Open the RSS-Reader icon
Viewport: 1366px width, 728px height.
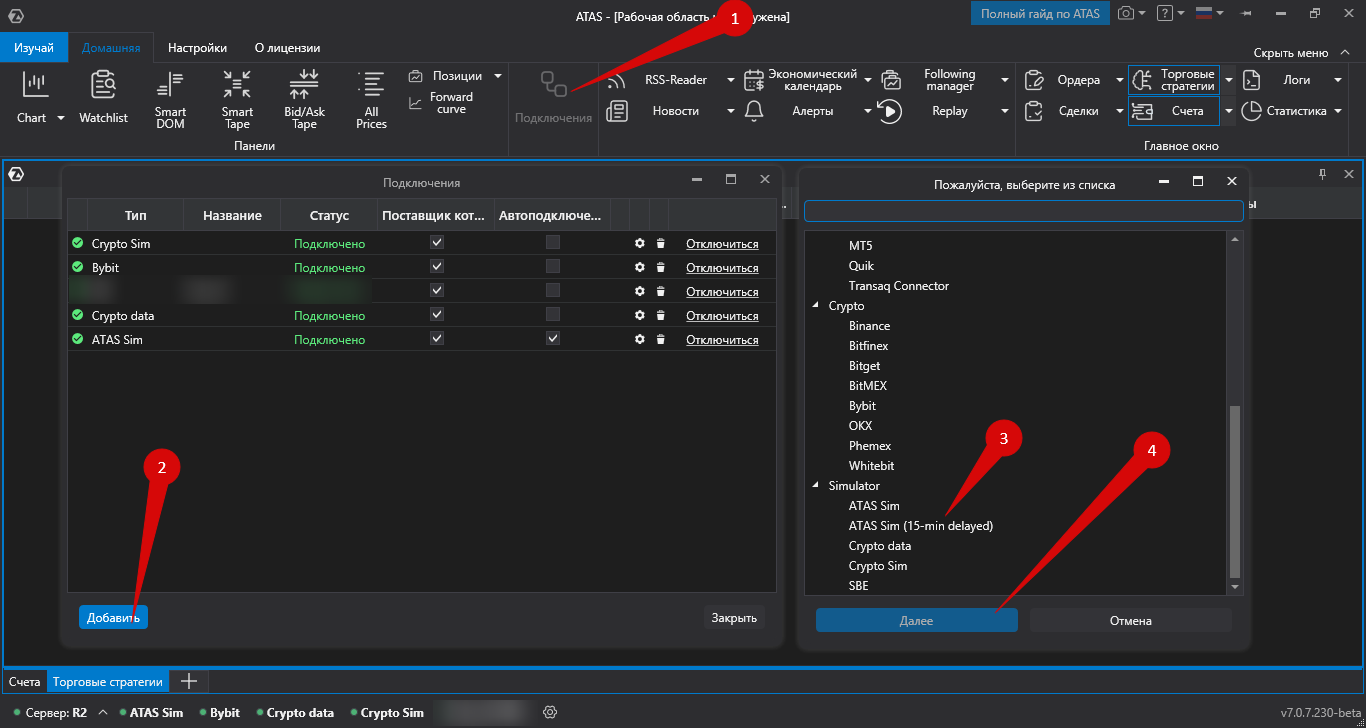(617, 80)
